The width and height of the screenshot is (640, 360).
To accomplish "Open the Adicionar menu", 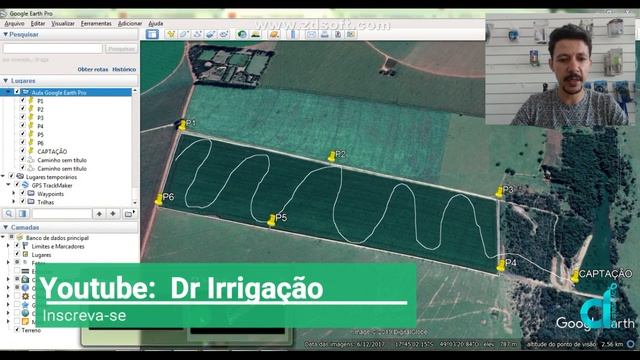I will (130, 24).
